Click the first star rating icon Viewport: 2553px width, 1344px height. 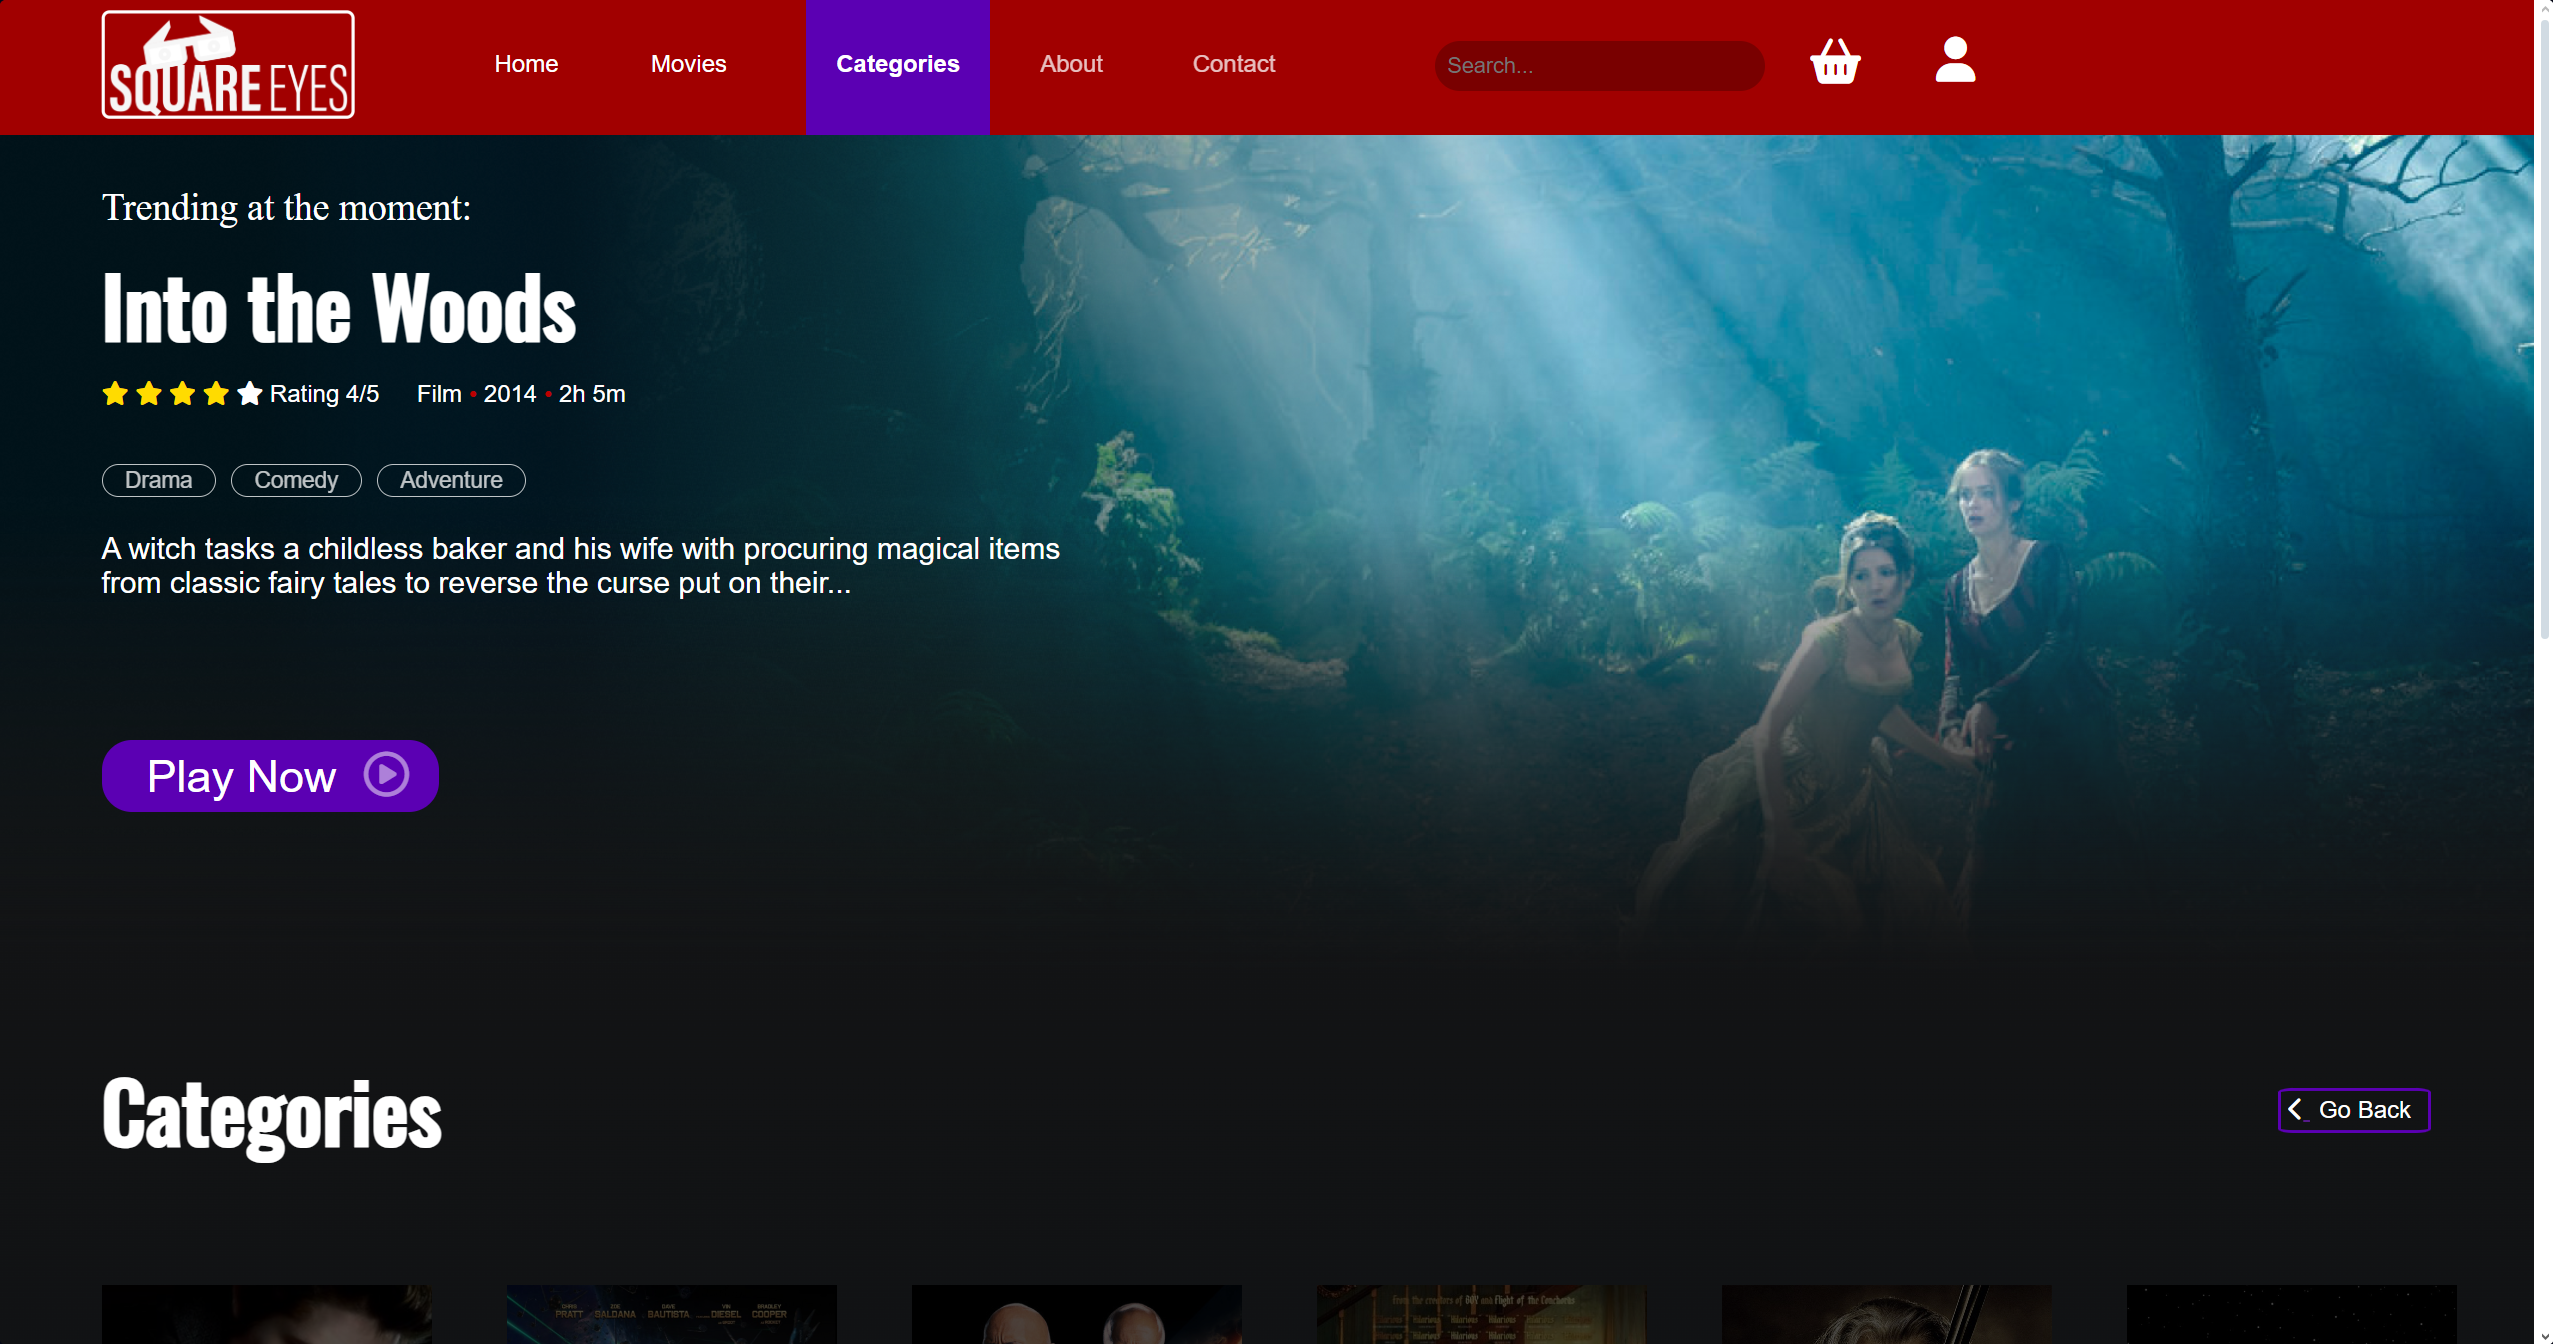(117, 395)
